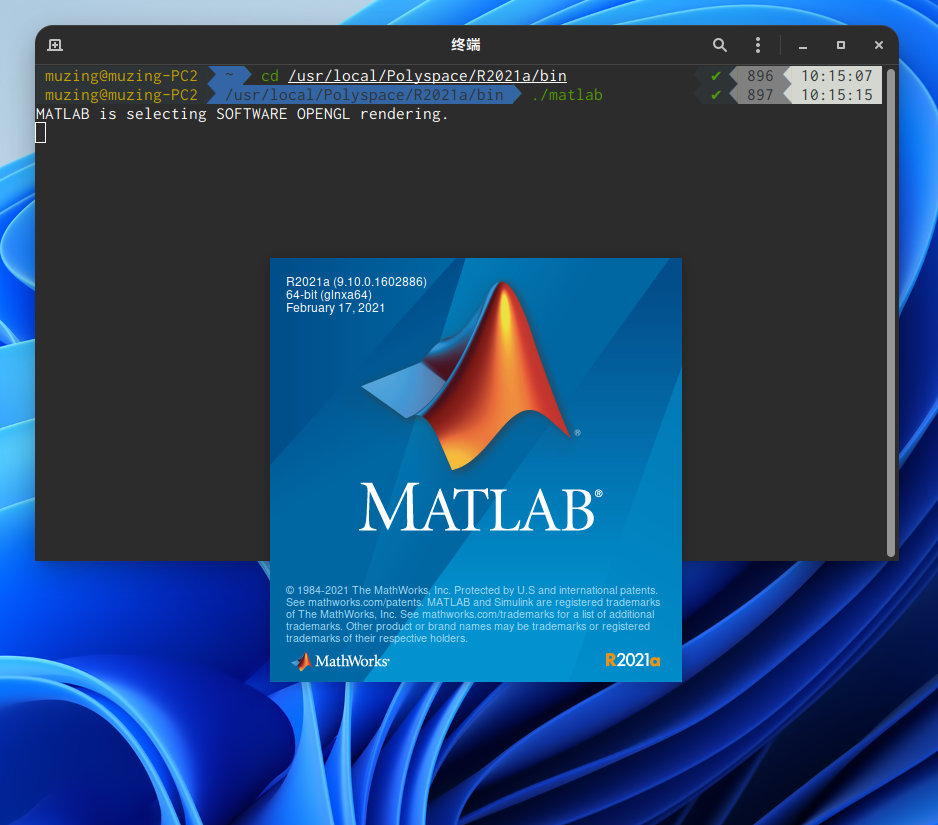938x825 pixels.
Task: Activate the terminal search magnifier
Action: [719, 45]
